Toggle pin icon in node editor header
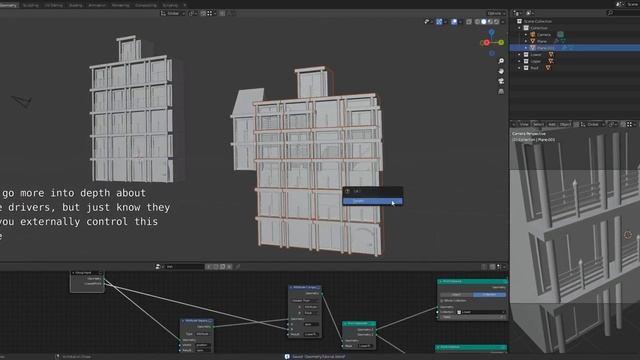The width and height of the screenshot is (640, 360). point(238,267)
